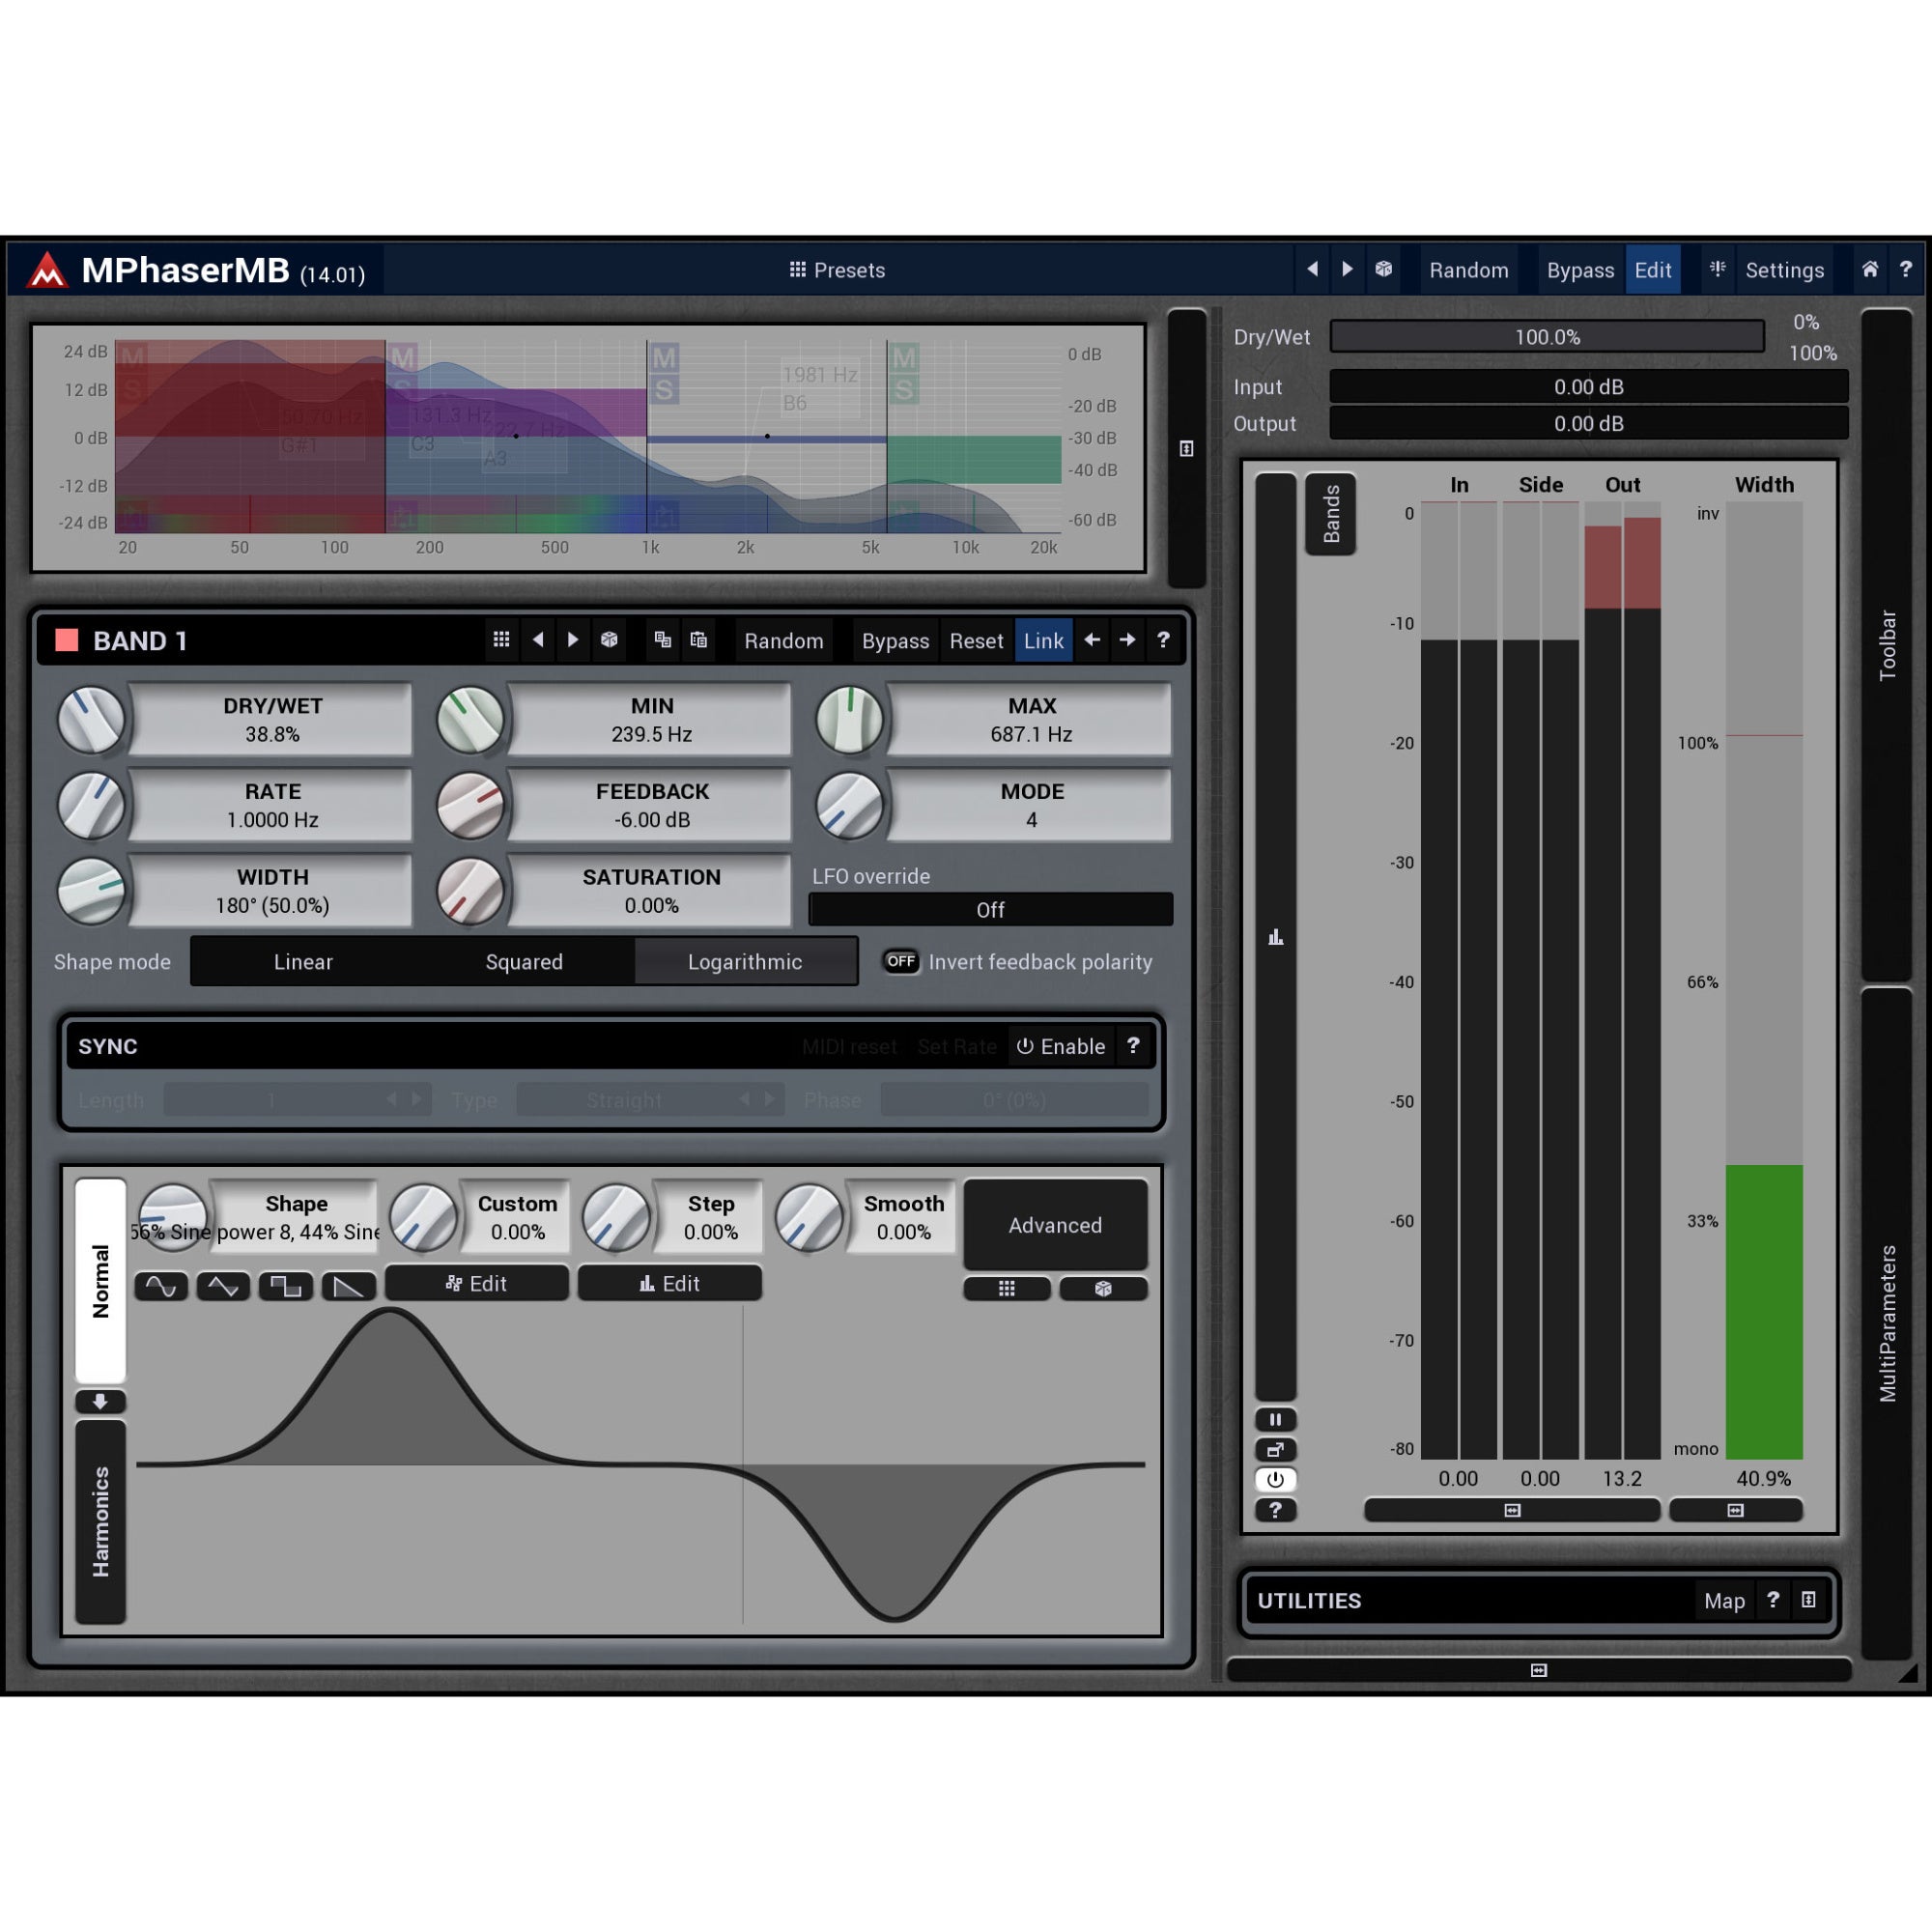The width and height of the screenshot is (1932, 1932).
Task: Select the sine wave shape icon
Action: [x=161, y=1286]
